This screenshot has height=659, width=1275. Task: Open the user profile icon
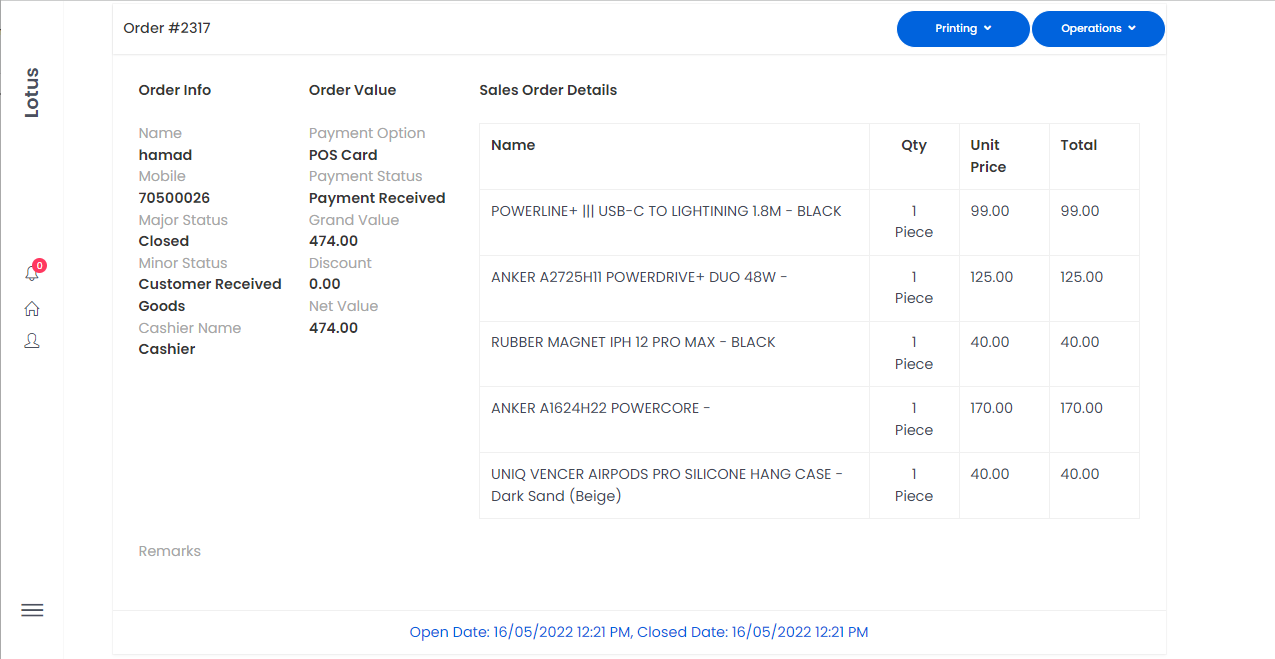(32, 341)
